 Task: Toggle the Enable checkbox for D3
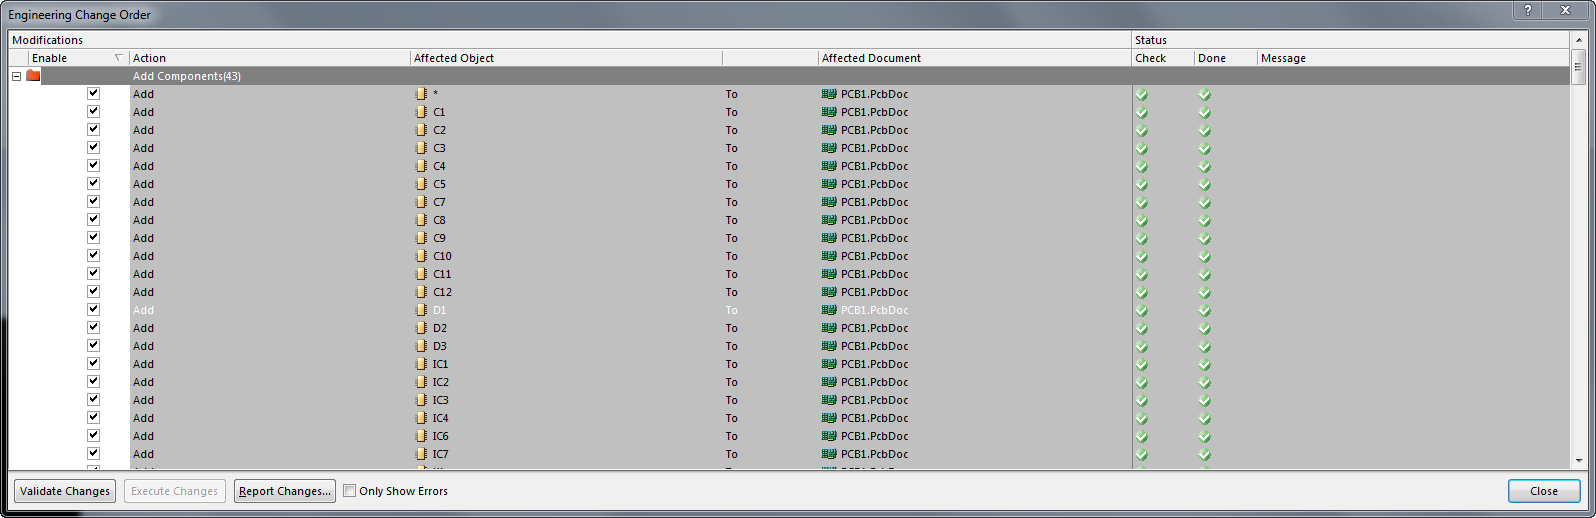tap(93, 345)
